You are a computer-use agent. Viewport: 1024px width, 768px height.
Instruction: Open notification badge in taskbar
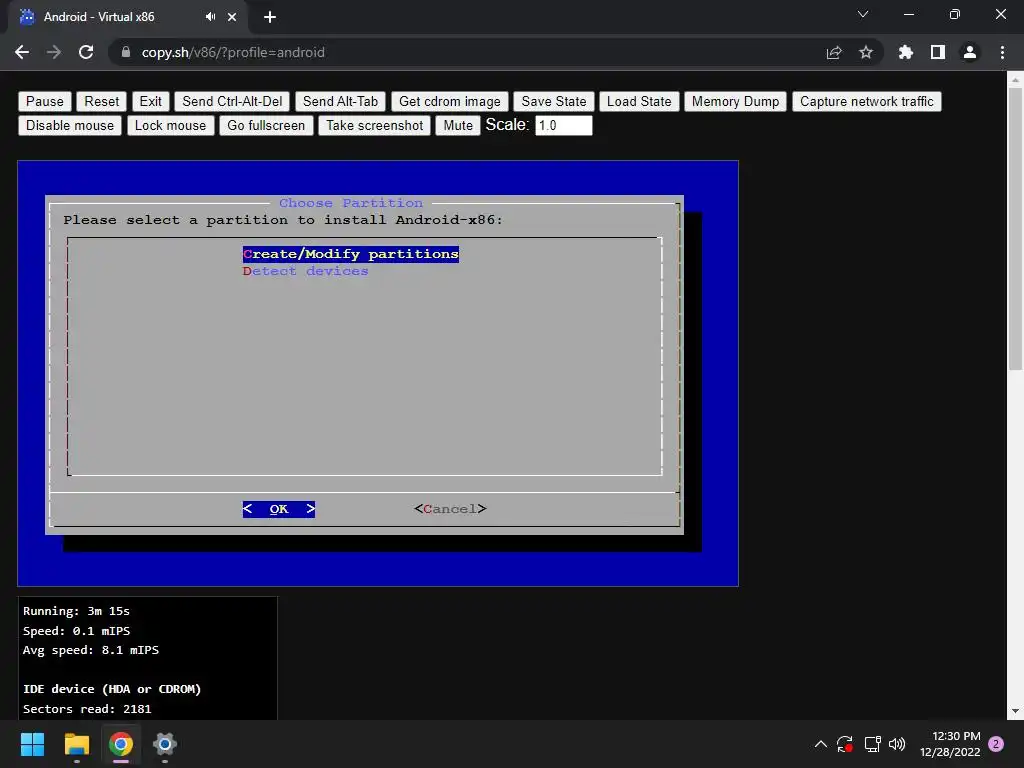pos(996,744)
